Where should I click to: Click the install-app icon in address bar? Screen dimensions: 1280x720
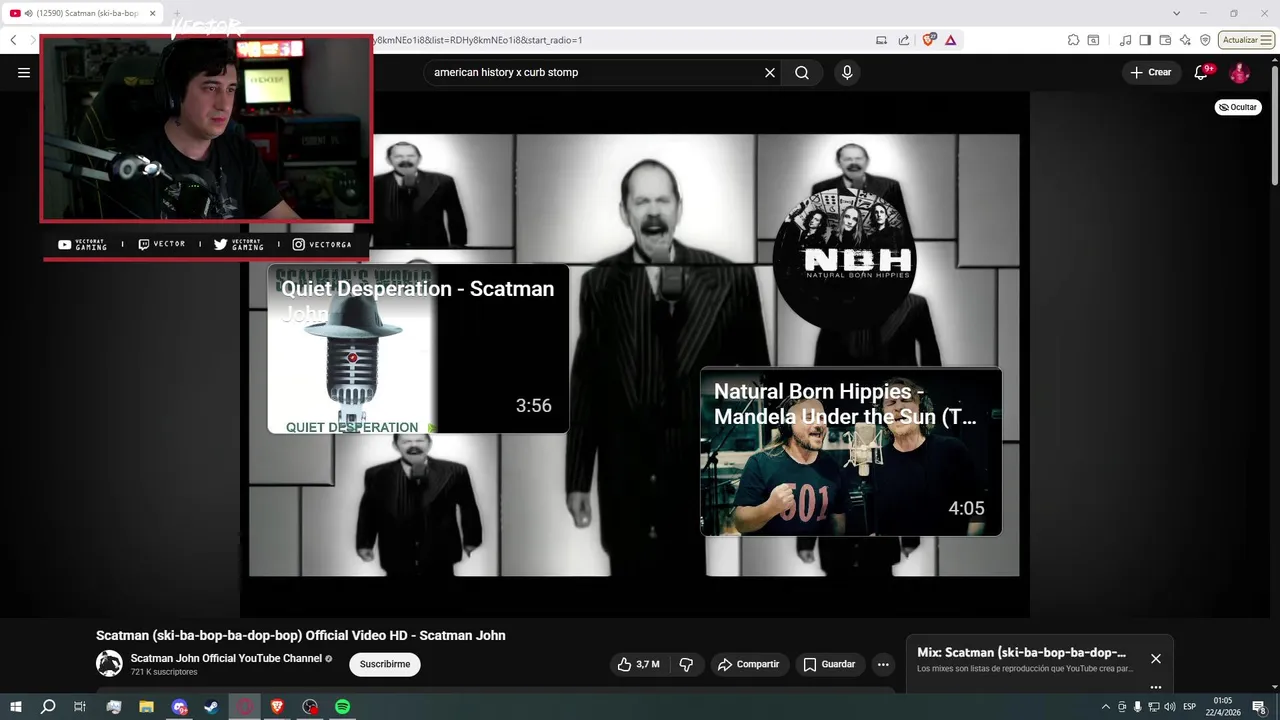click(x=881, y=40)
